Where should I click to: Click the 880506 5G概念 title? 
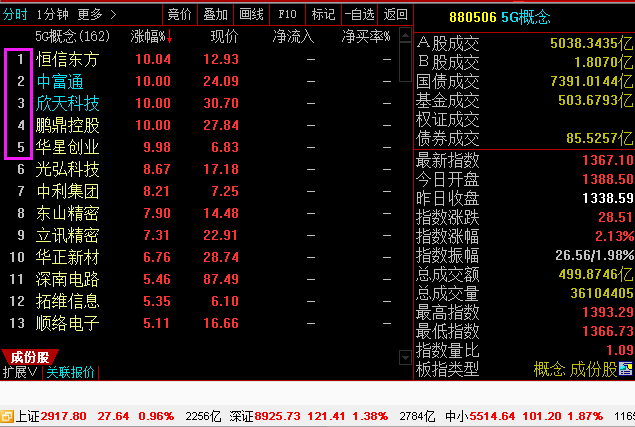coord(500,17)
